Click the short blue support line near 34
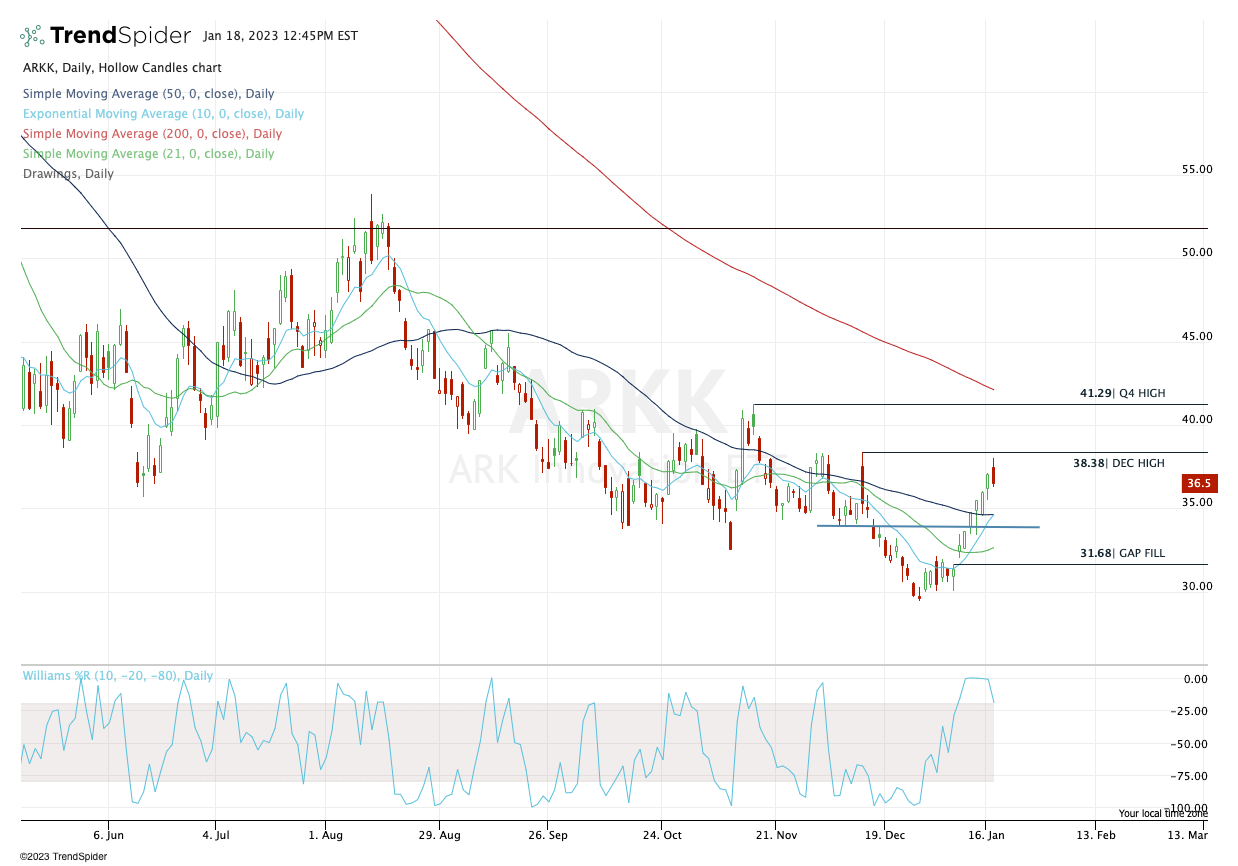The height and width of the screenshot is (866, 1238). (928, 526)
